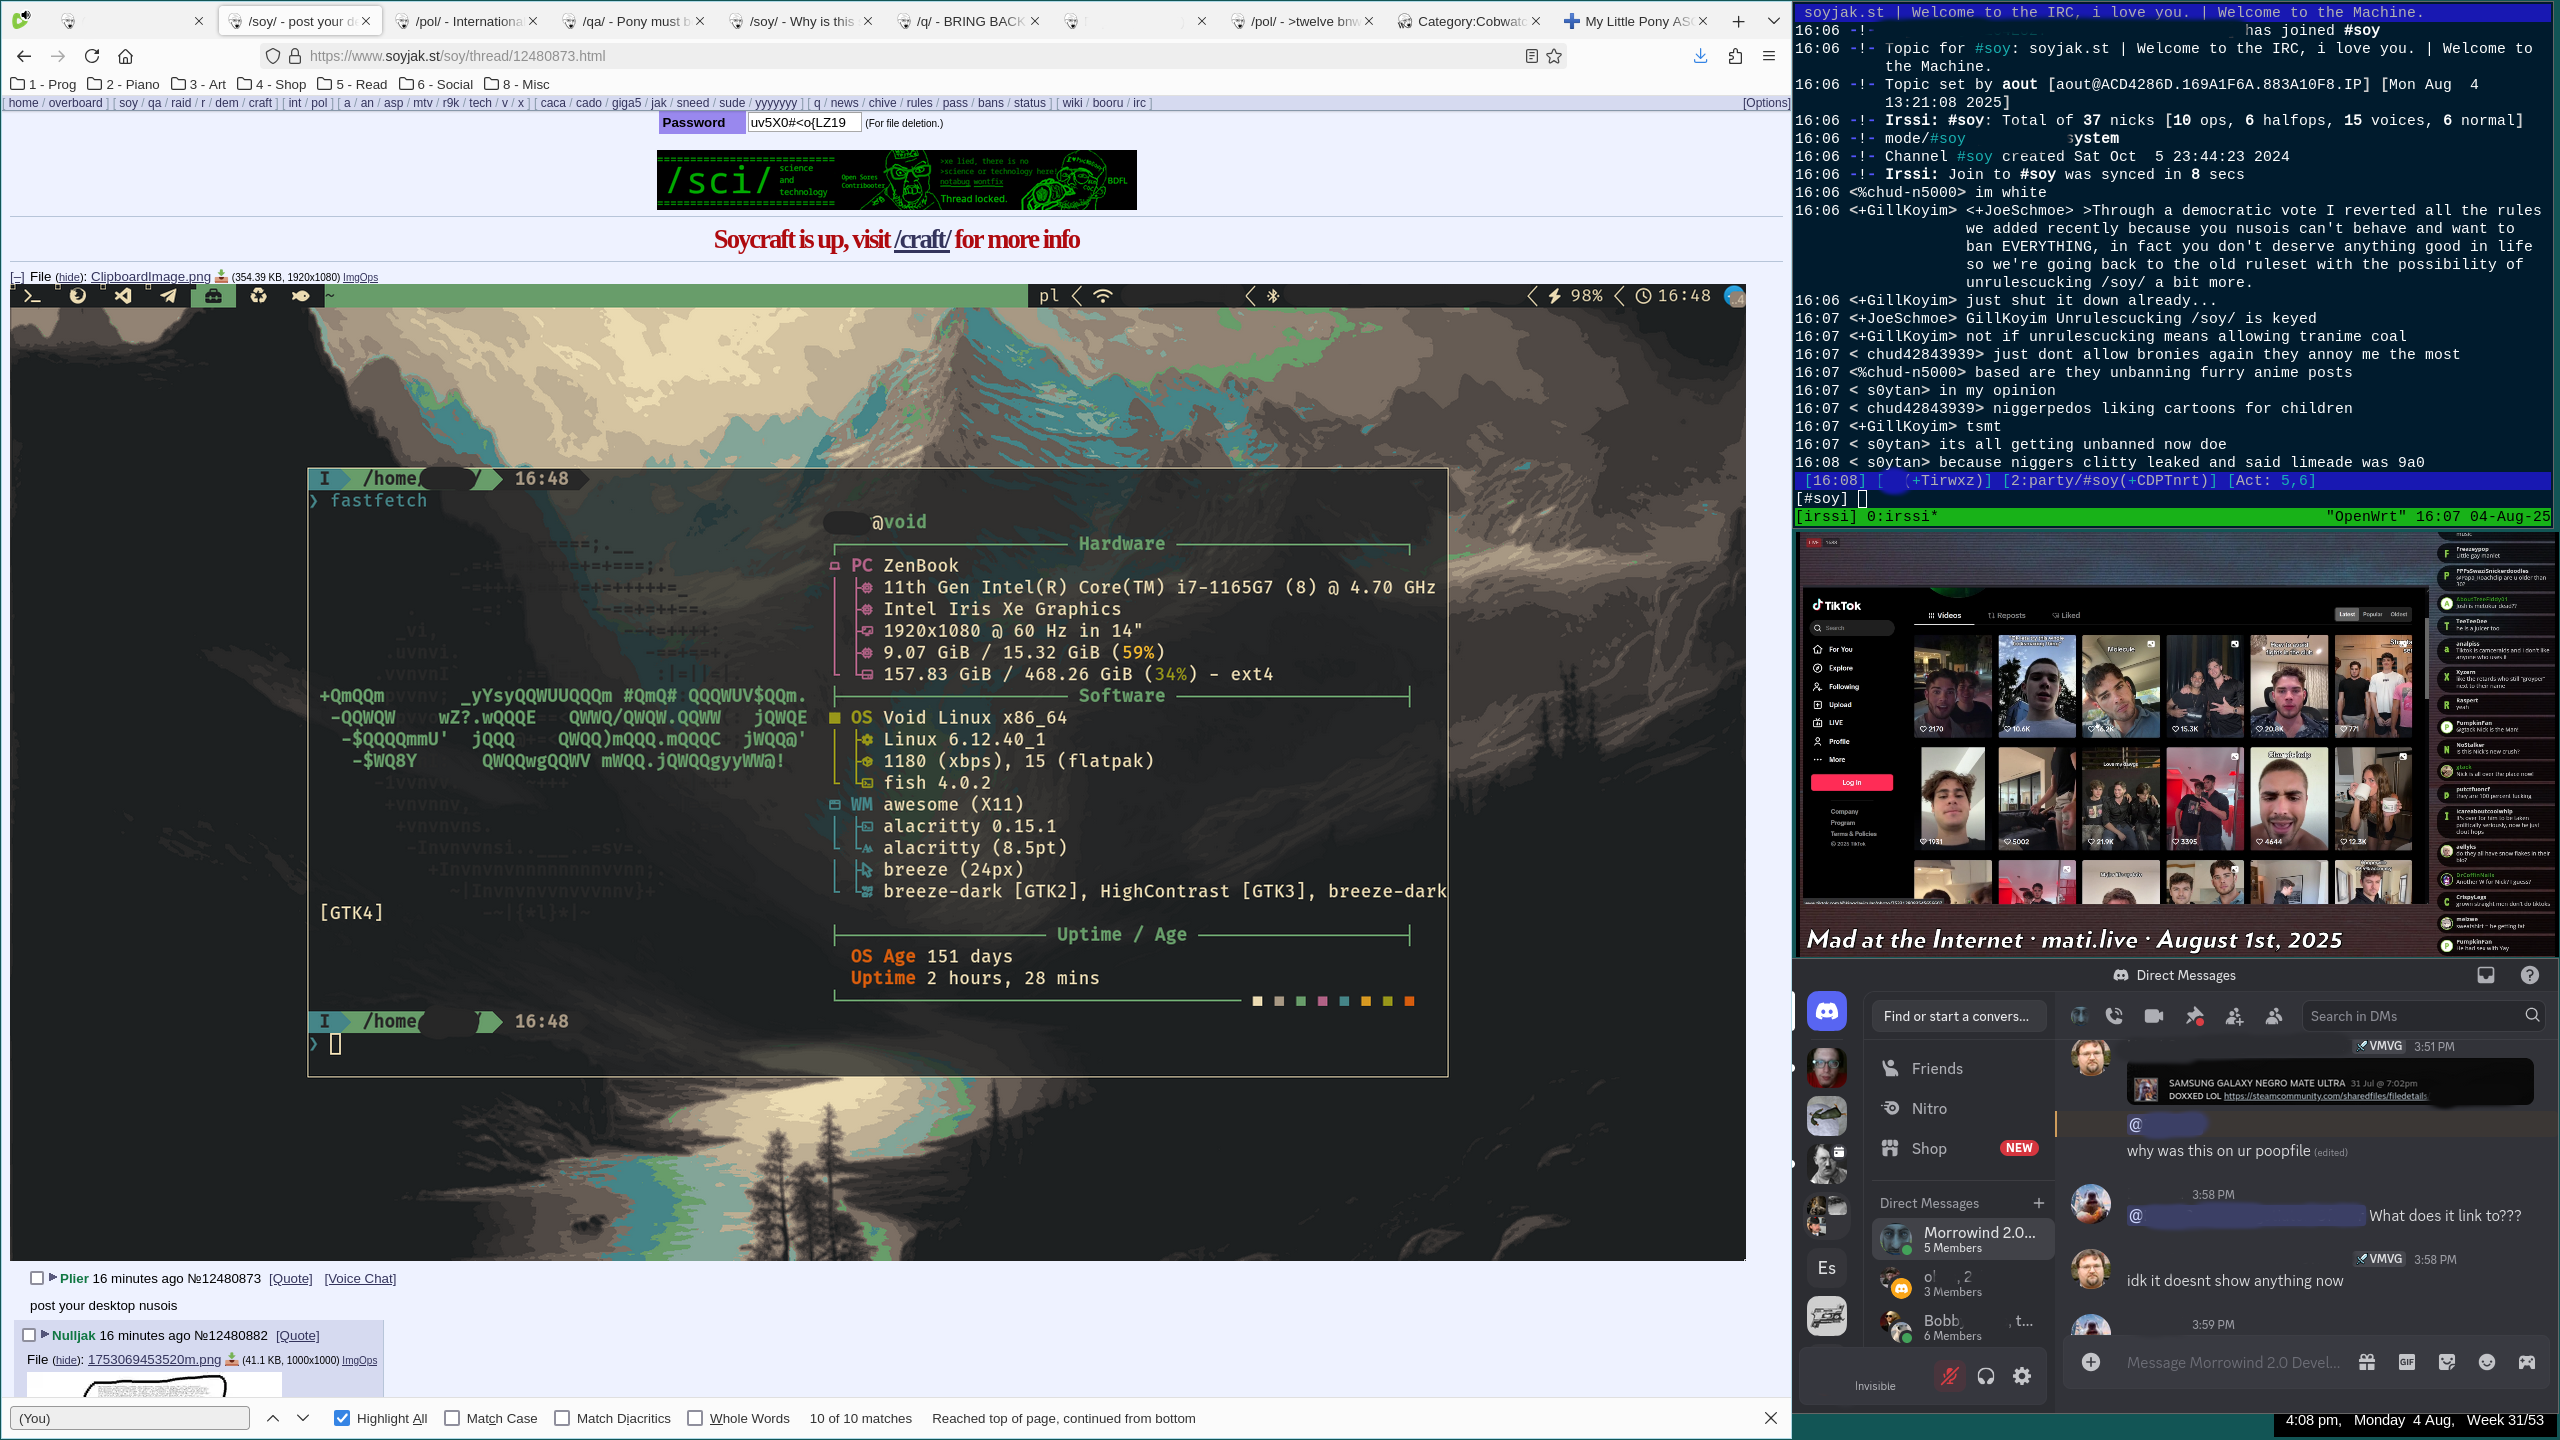Click the Discord home logo icon

(x=1826, y=1011)
